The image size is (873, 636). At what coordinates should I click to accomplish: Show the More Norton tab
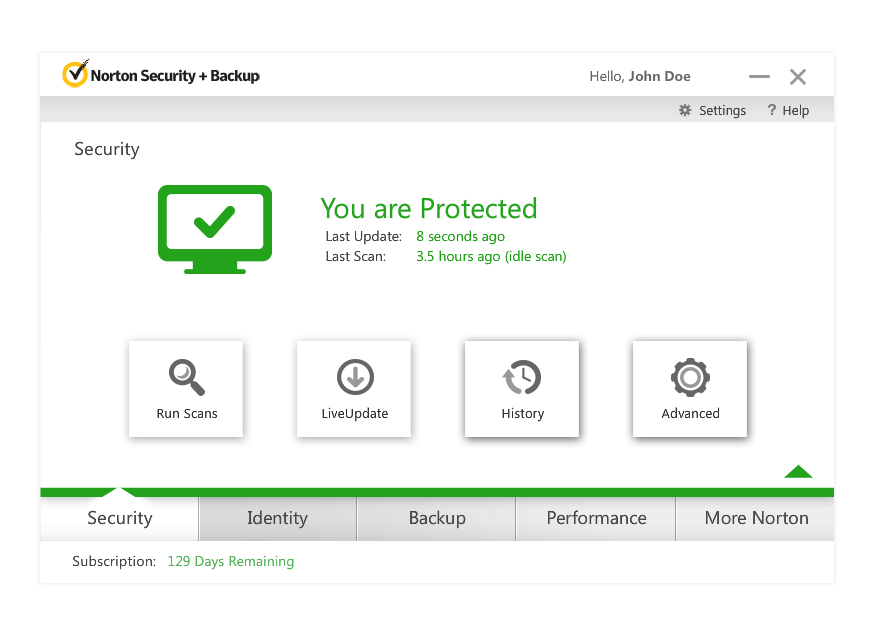click(756, 518)
